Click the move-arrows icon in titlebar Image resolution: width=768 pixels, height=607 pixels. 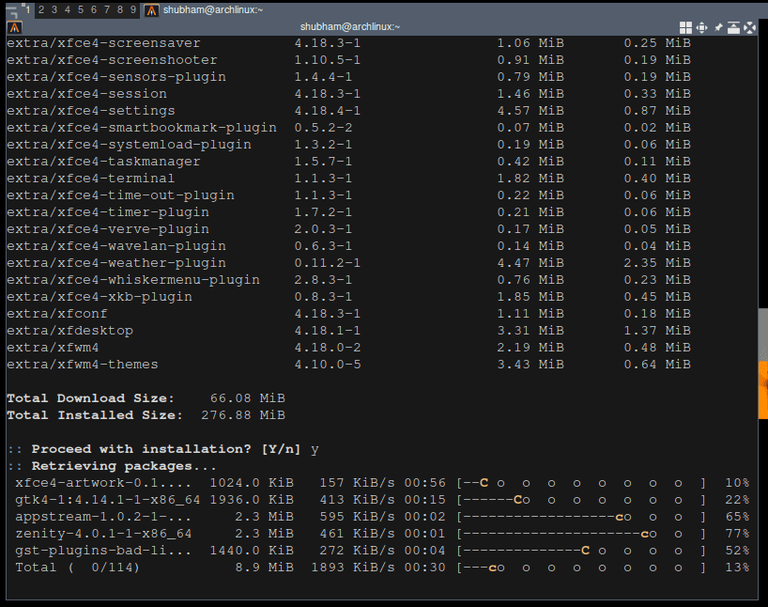tap(701, 27)
